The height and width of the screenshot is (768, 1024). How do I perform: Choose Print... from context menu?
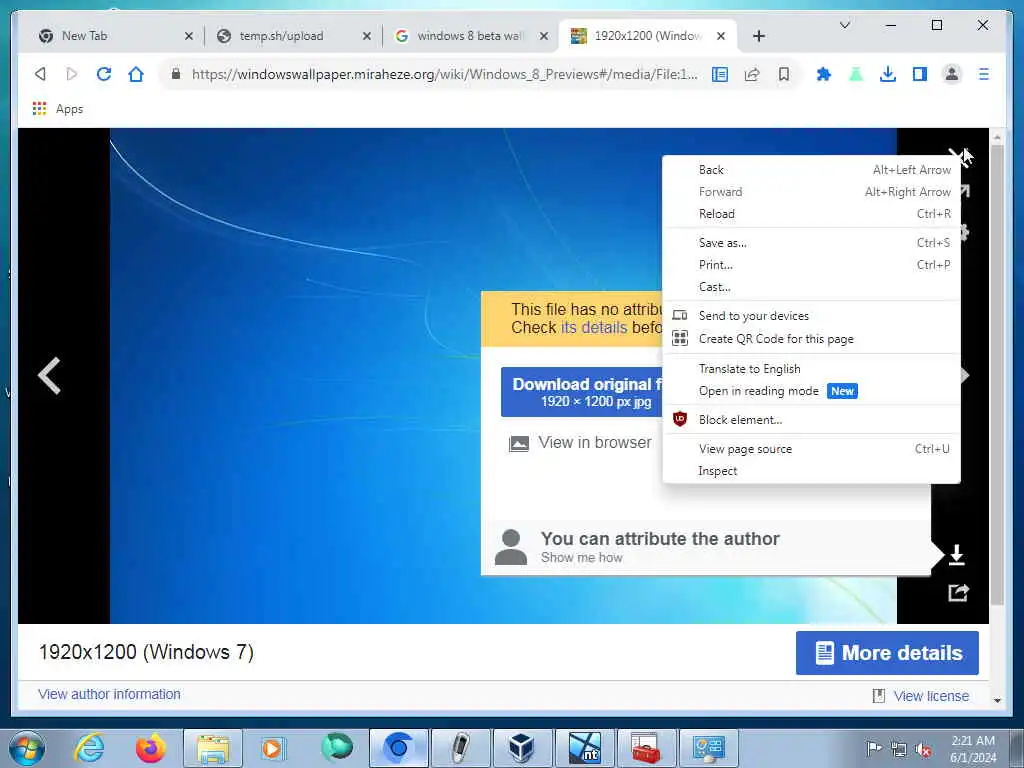coord(811,265)
